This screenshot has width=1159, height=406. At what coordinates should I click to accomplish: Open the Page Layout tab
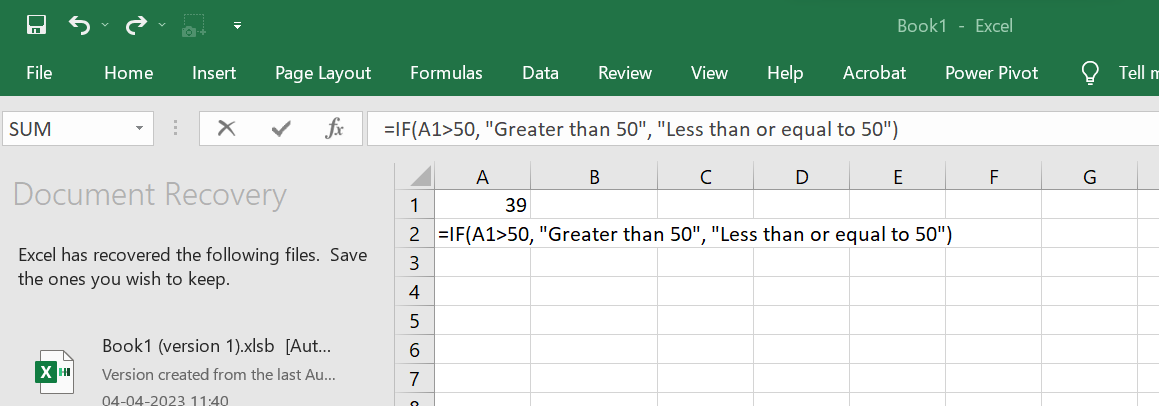pyautogui.click(x=323, y=73)
